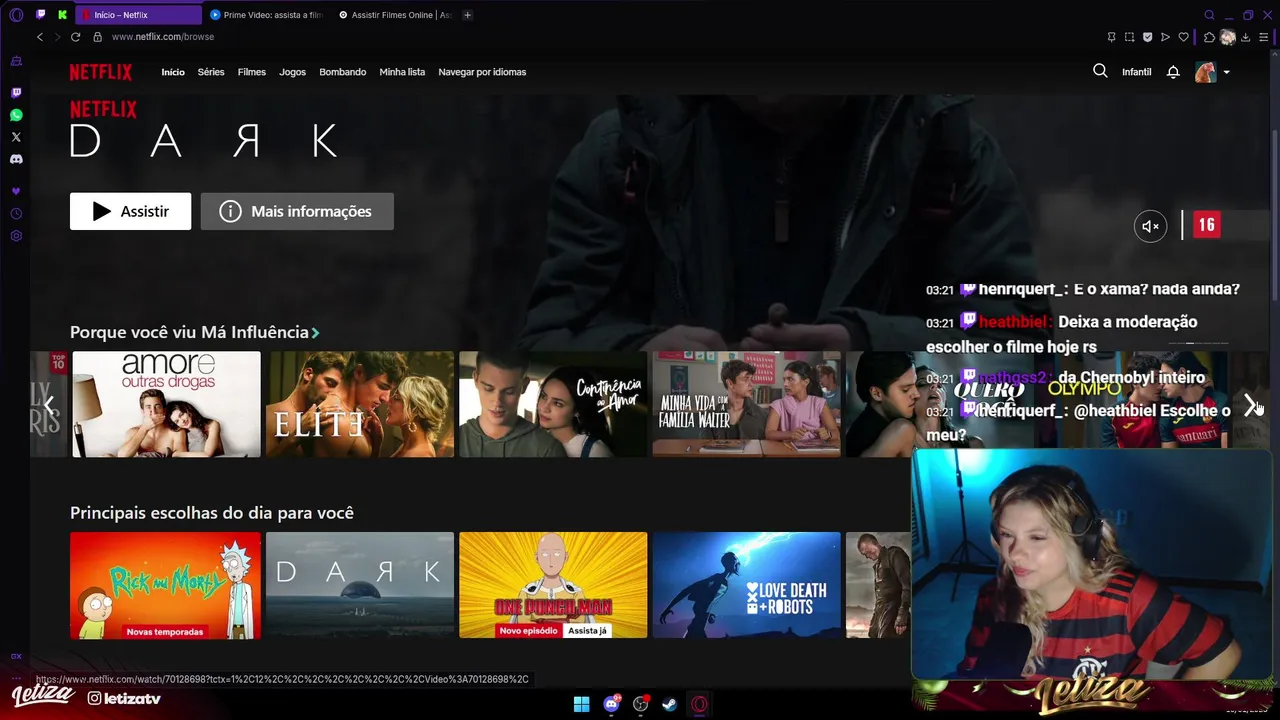Switch to Prime Video tab
The width and height of the screenshot is (1280, 720).
point(266,15)
